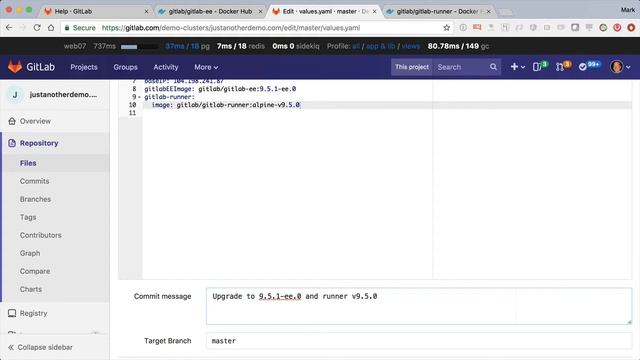Image resolution: width=640 pixels, height=360 pixels.
Task: Click the image: gitlab-runner alpine line
Action: [x=226, y=105]
